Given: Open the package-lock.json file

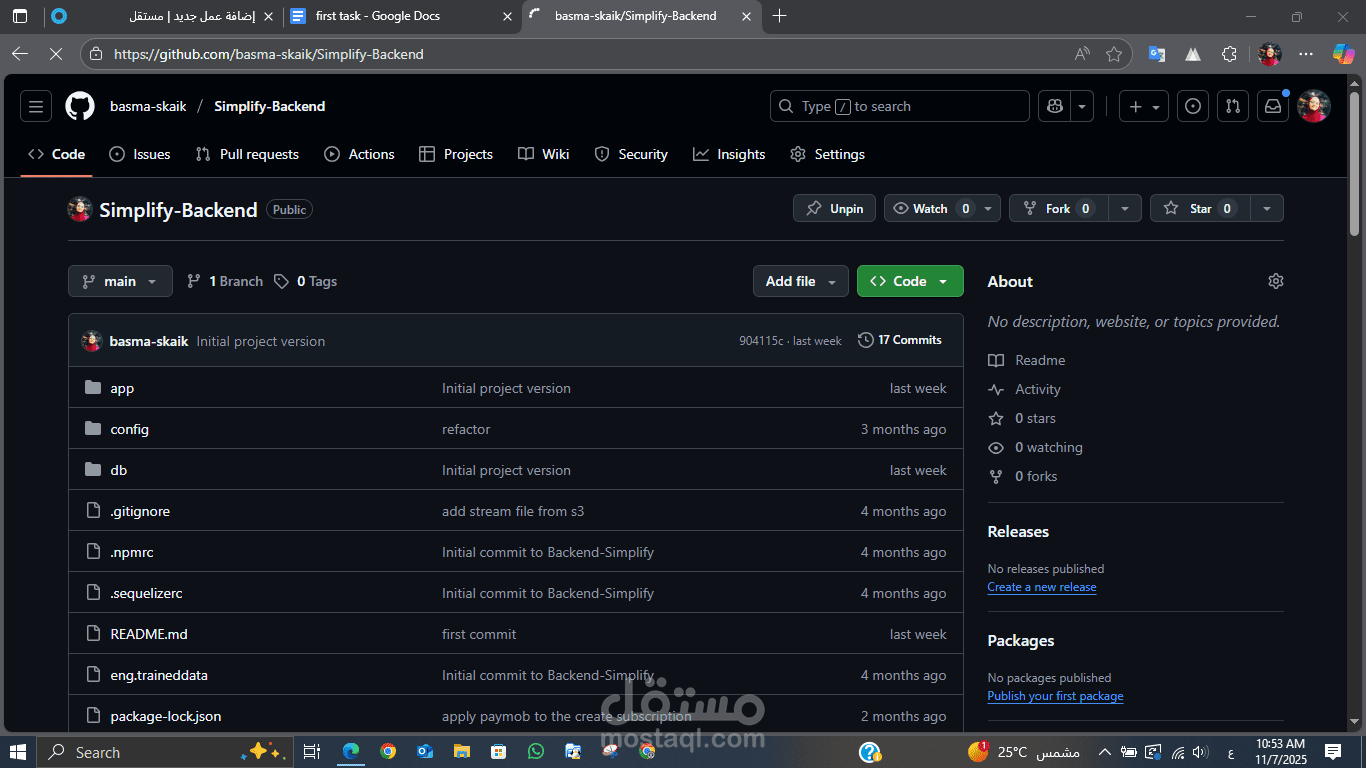Looking at the screenshot, I should (x=166, y=716).
